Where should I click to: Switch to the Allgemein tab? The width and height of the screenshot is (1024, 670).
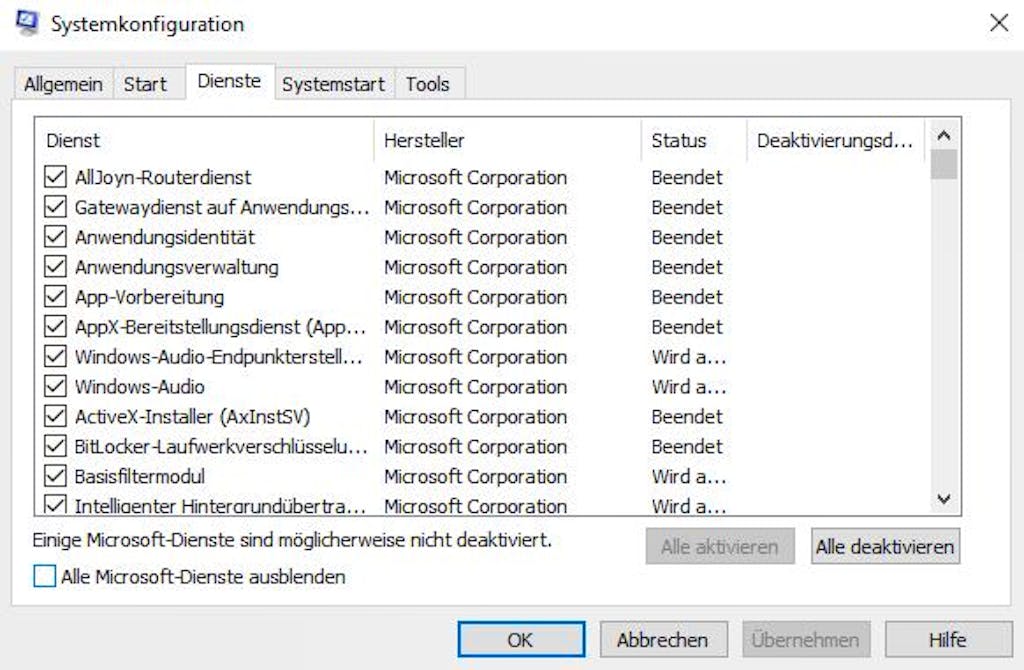pyautogui.click(x=63, y=84)
